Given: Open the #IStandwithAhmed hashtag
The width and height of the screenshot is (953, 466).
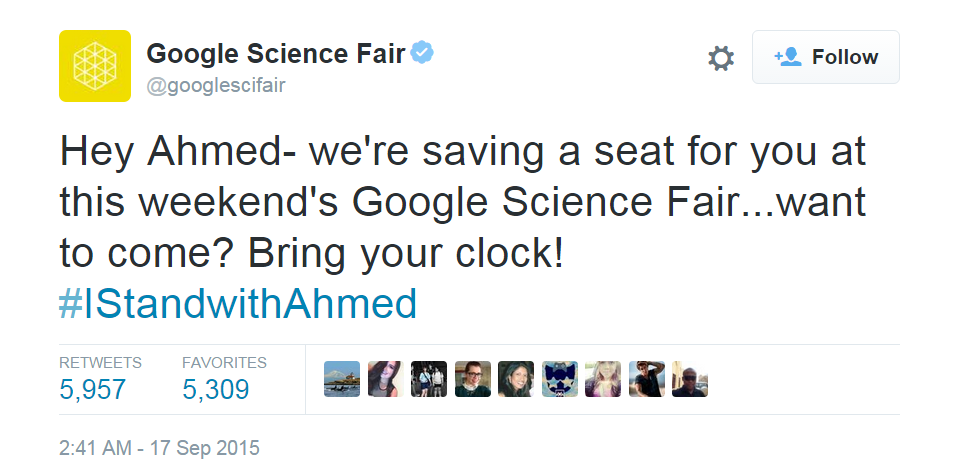Looking at the screenshot, I should pyautogui.click(x=238, y=304).
